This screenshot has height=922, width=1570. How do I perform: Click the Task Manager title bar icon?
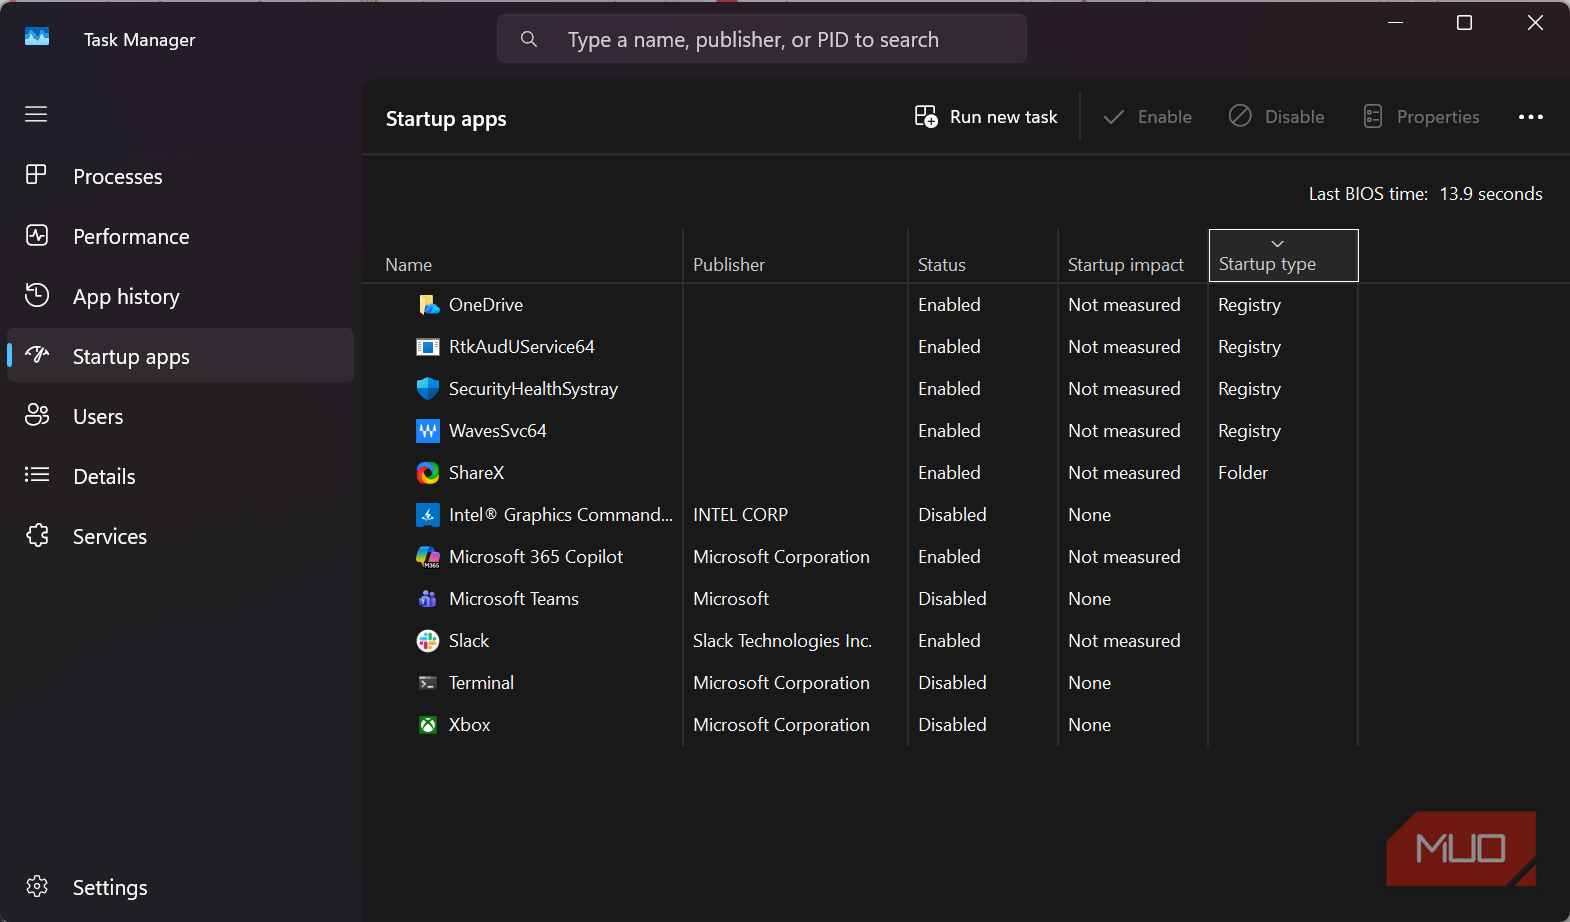coord(37,37)
